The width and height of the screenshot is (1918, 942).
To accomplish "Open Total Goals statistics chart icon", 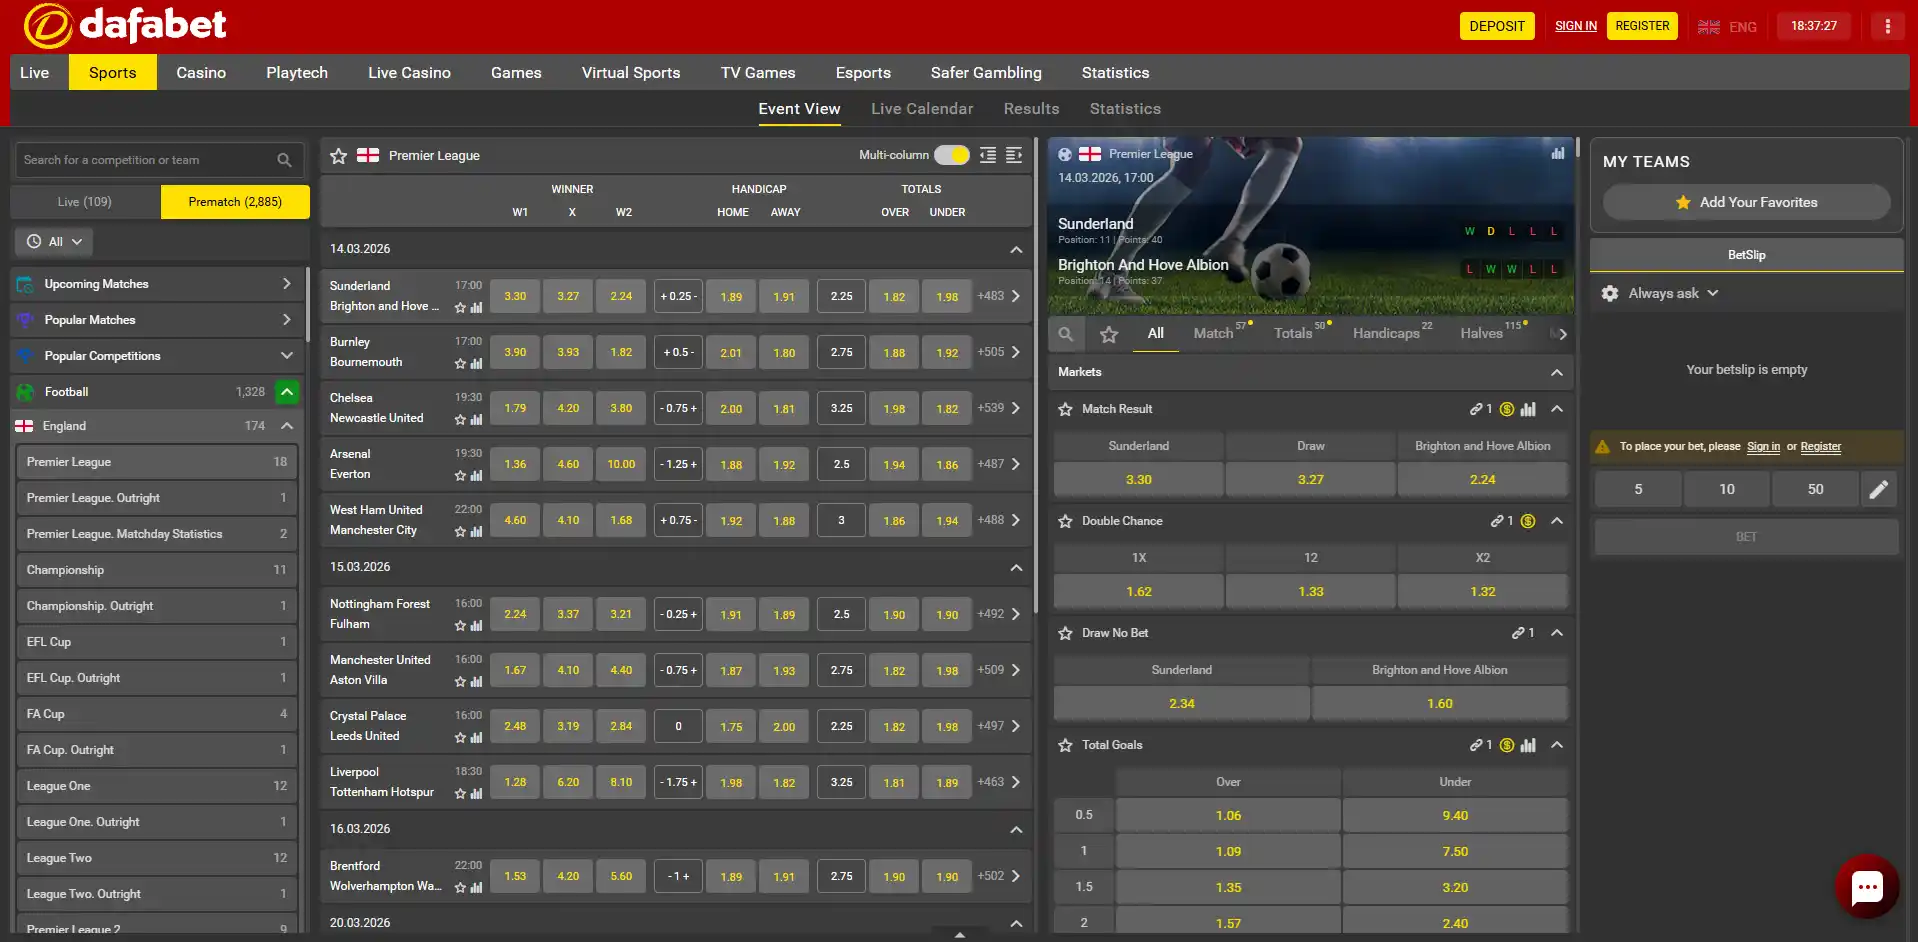I will coord(1528,745).
